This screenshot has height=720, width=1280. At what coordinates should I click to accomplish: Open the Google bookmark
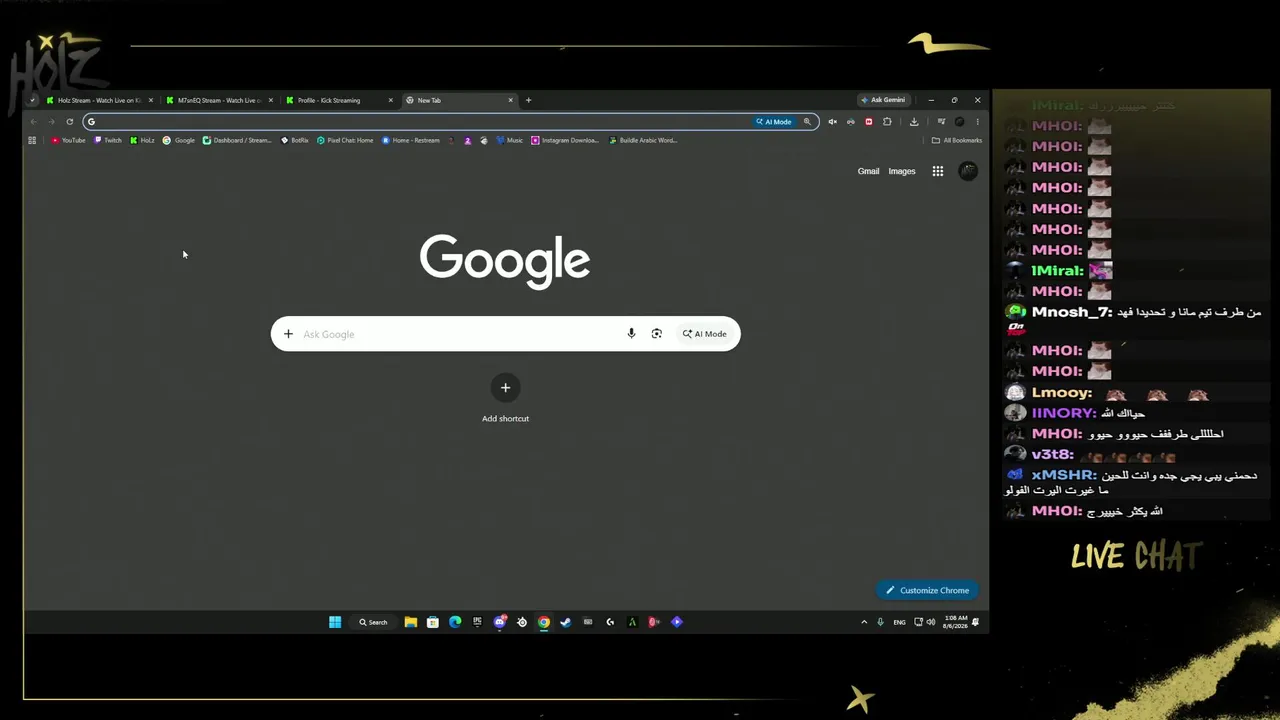point(179,140)
